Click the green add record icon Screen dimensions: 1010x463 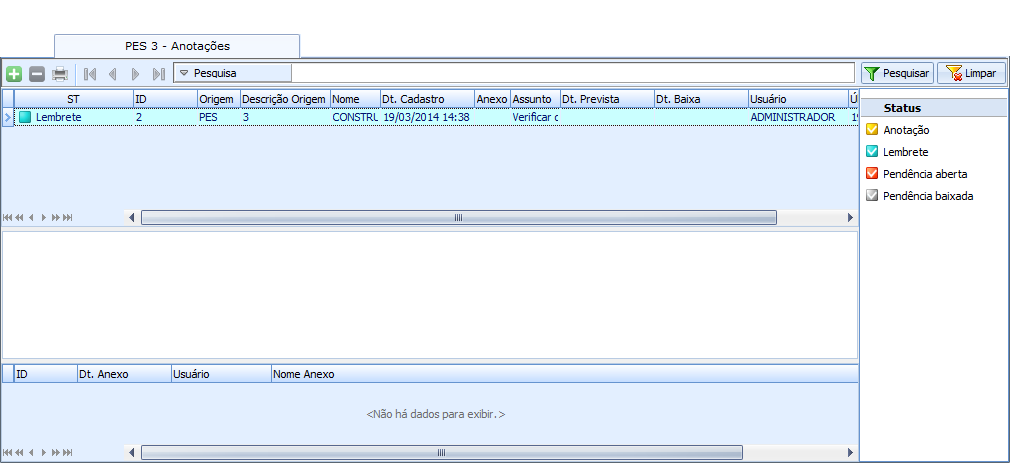coord(14,73)
